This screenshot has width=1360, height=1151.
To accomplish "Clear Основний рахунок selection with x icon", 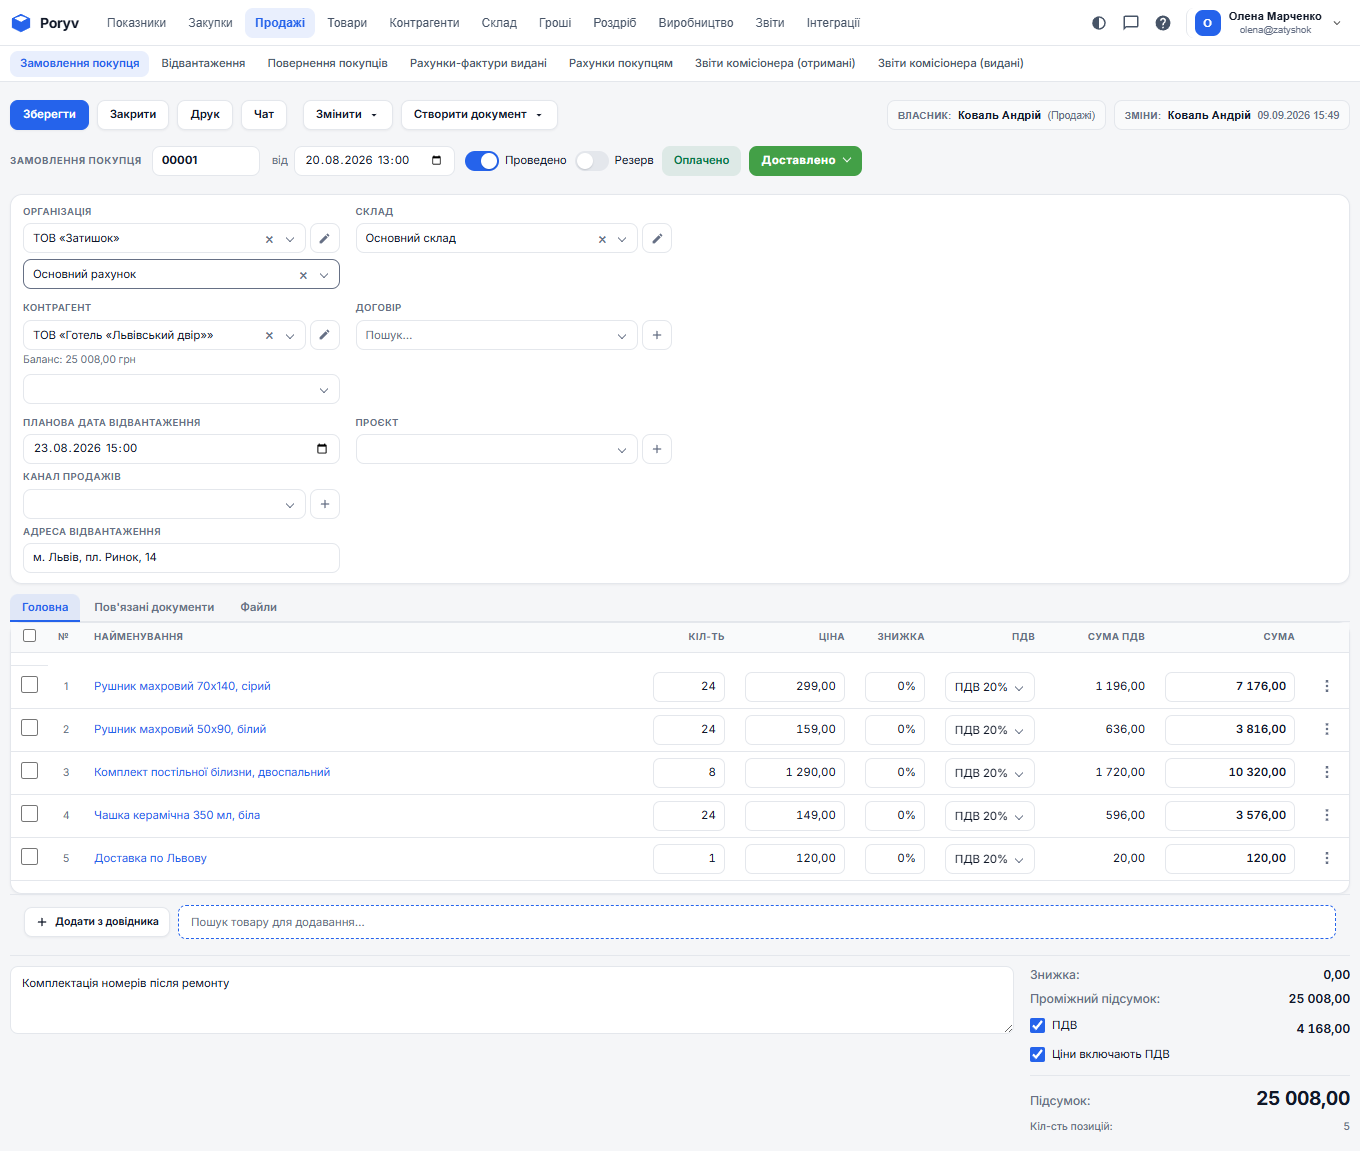I will (303, 275).
